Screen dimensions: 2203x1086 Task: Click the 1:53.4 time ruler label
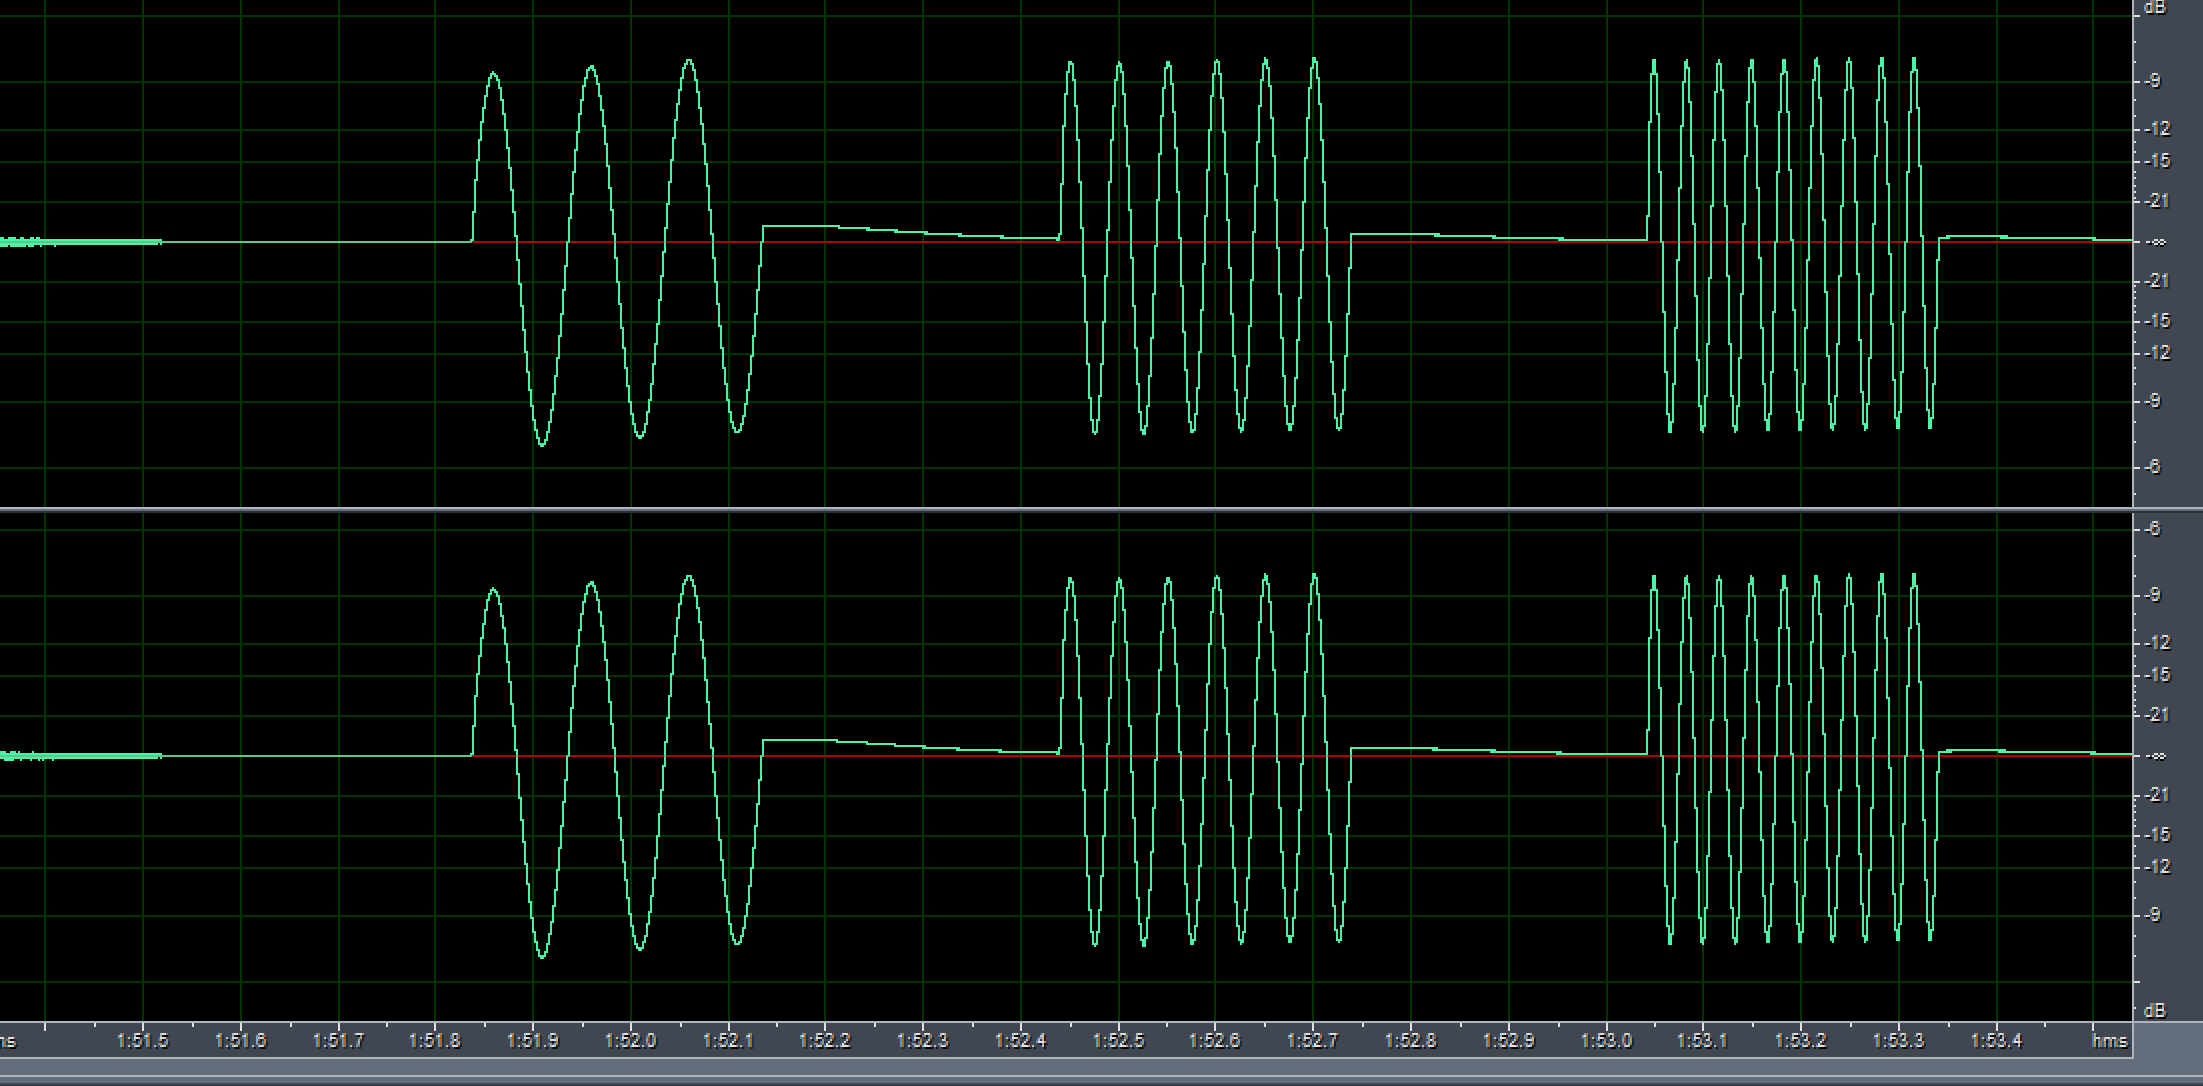pos(1996,1041)
